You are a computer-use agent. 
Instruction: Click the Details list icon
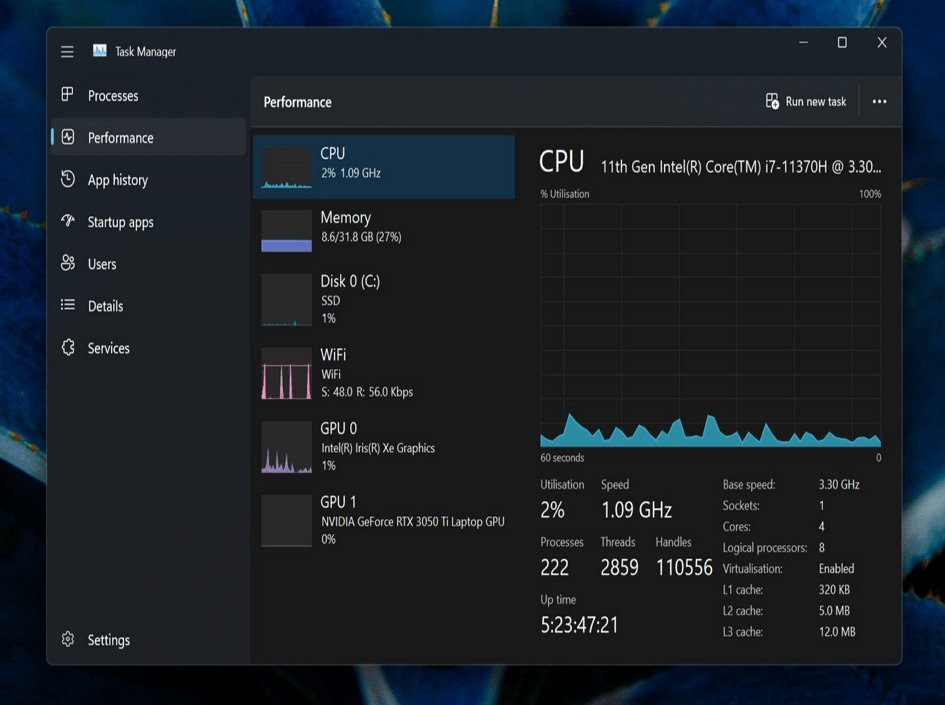[68, 305]
